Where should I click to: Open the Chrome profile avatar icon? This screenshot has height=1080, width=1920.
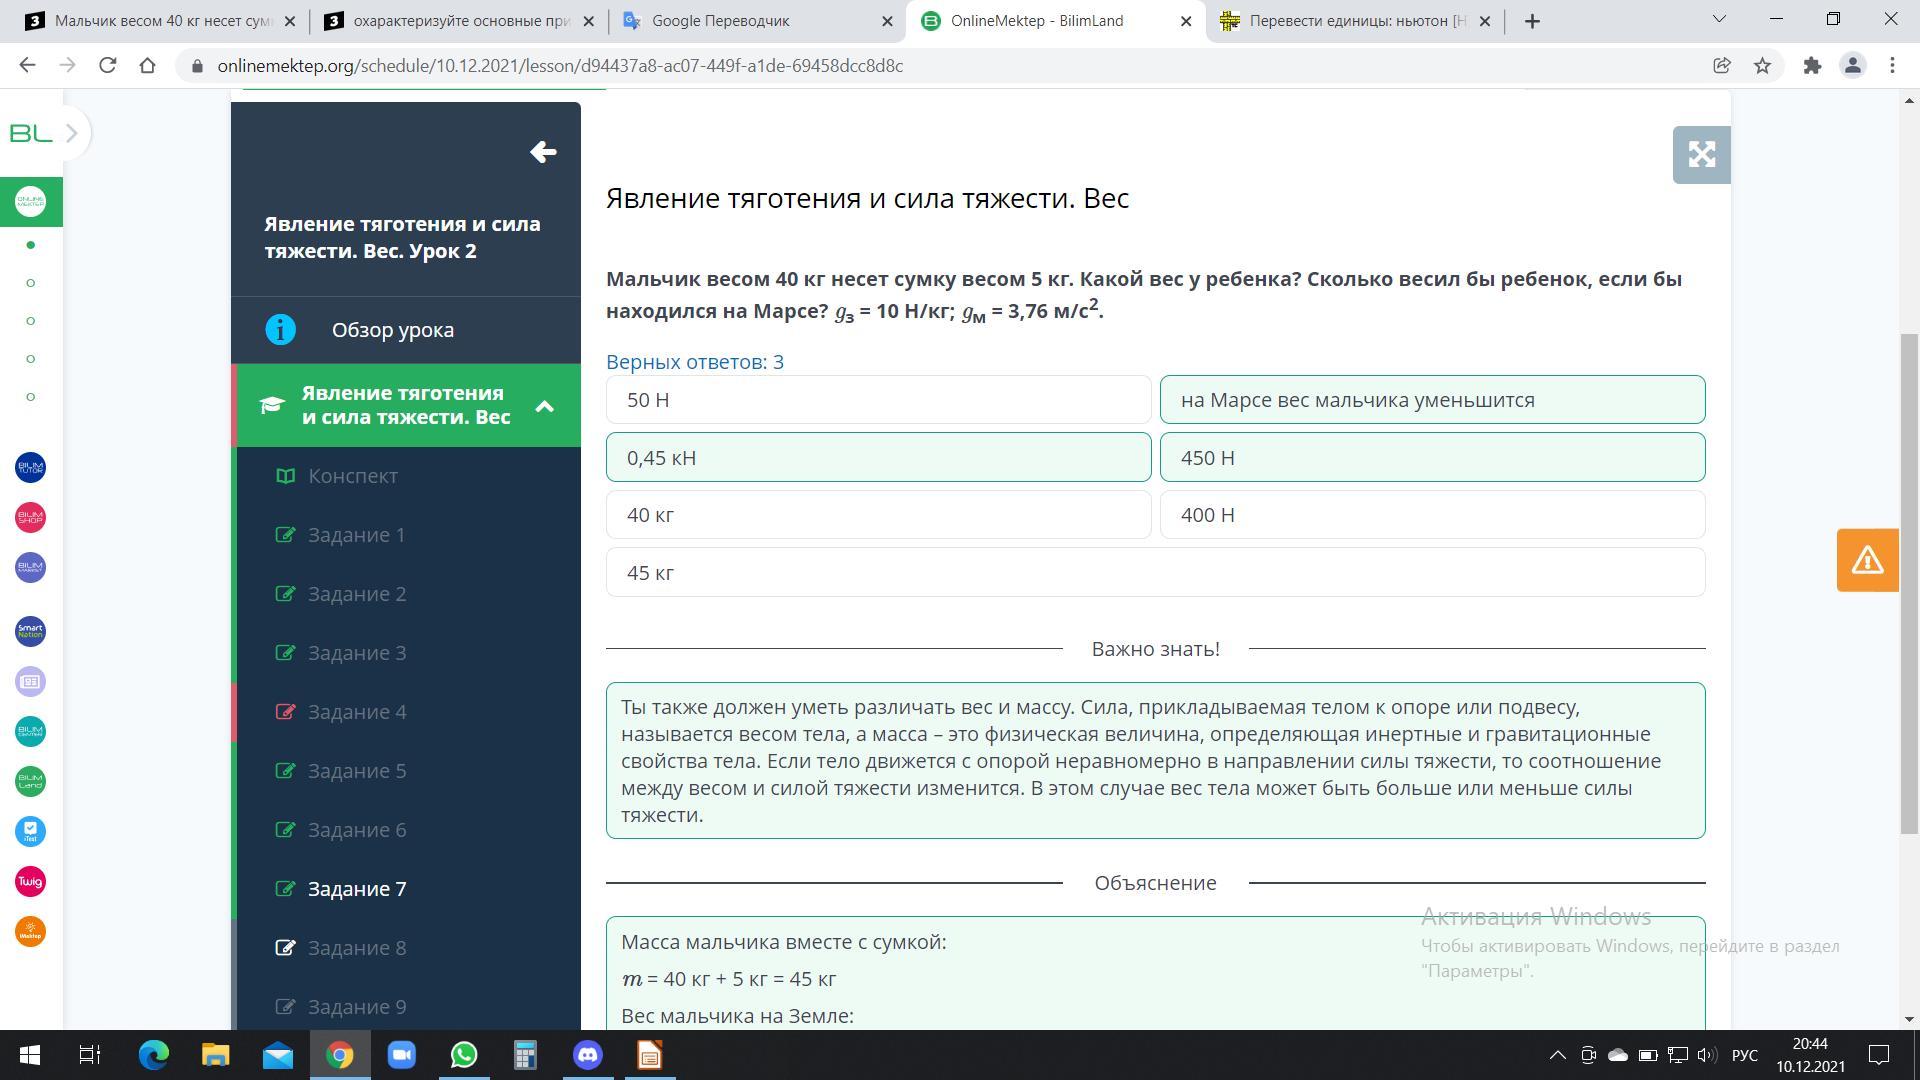click(1852, 65)
